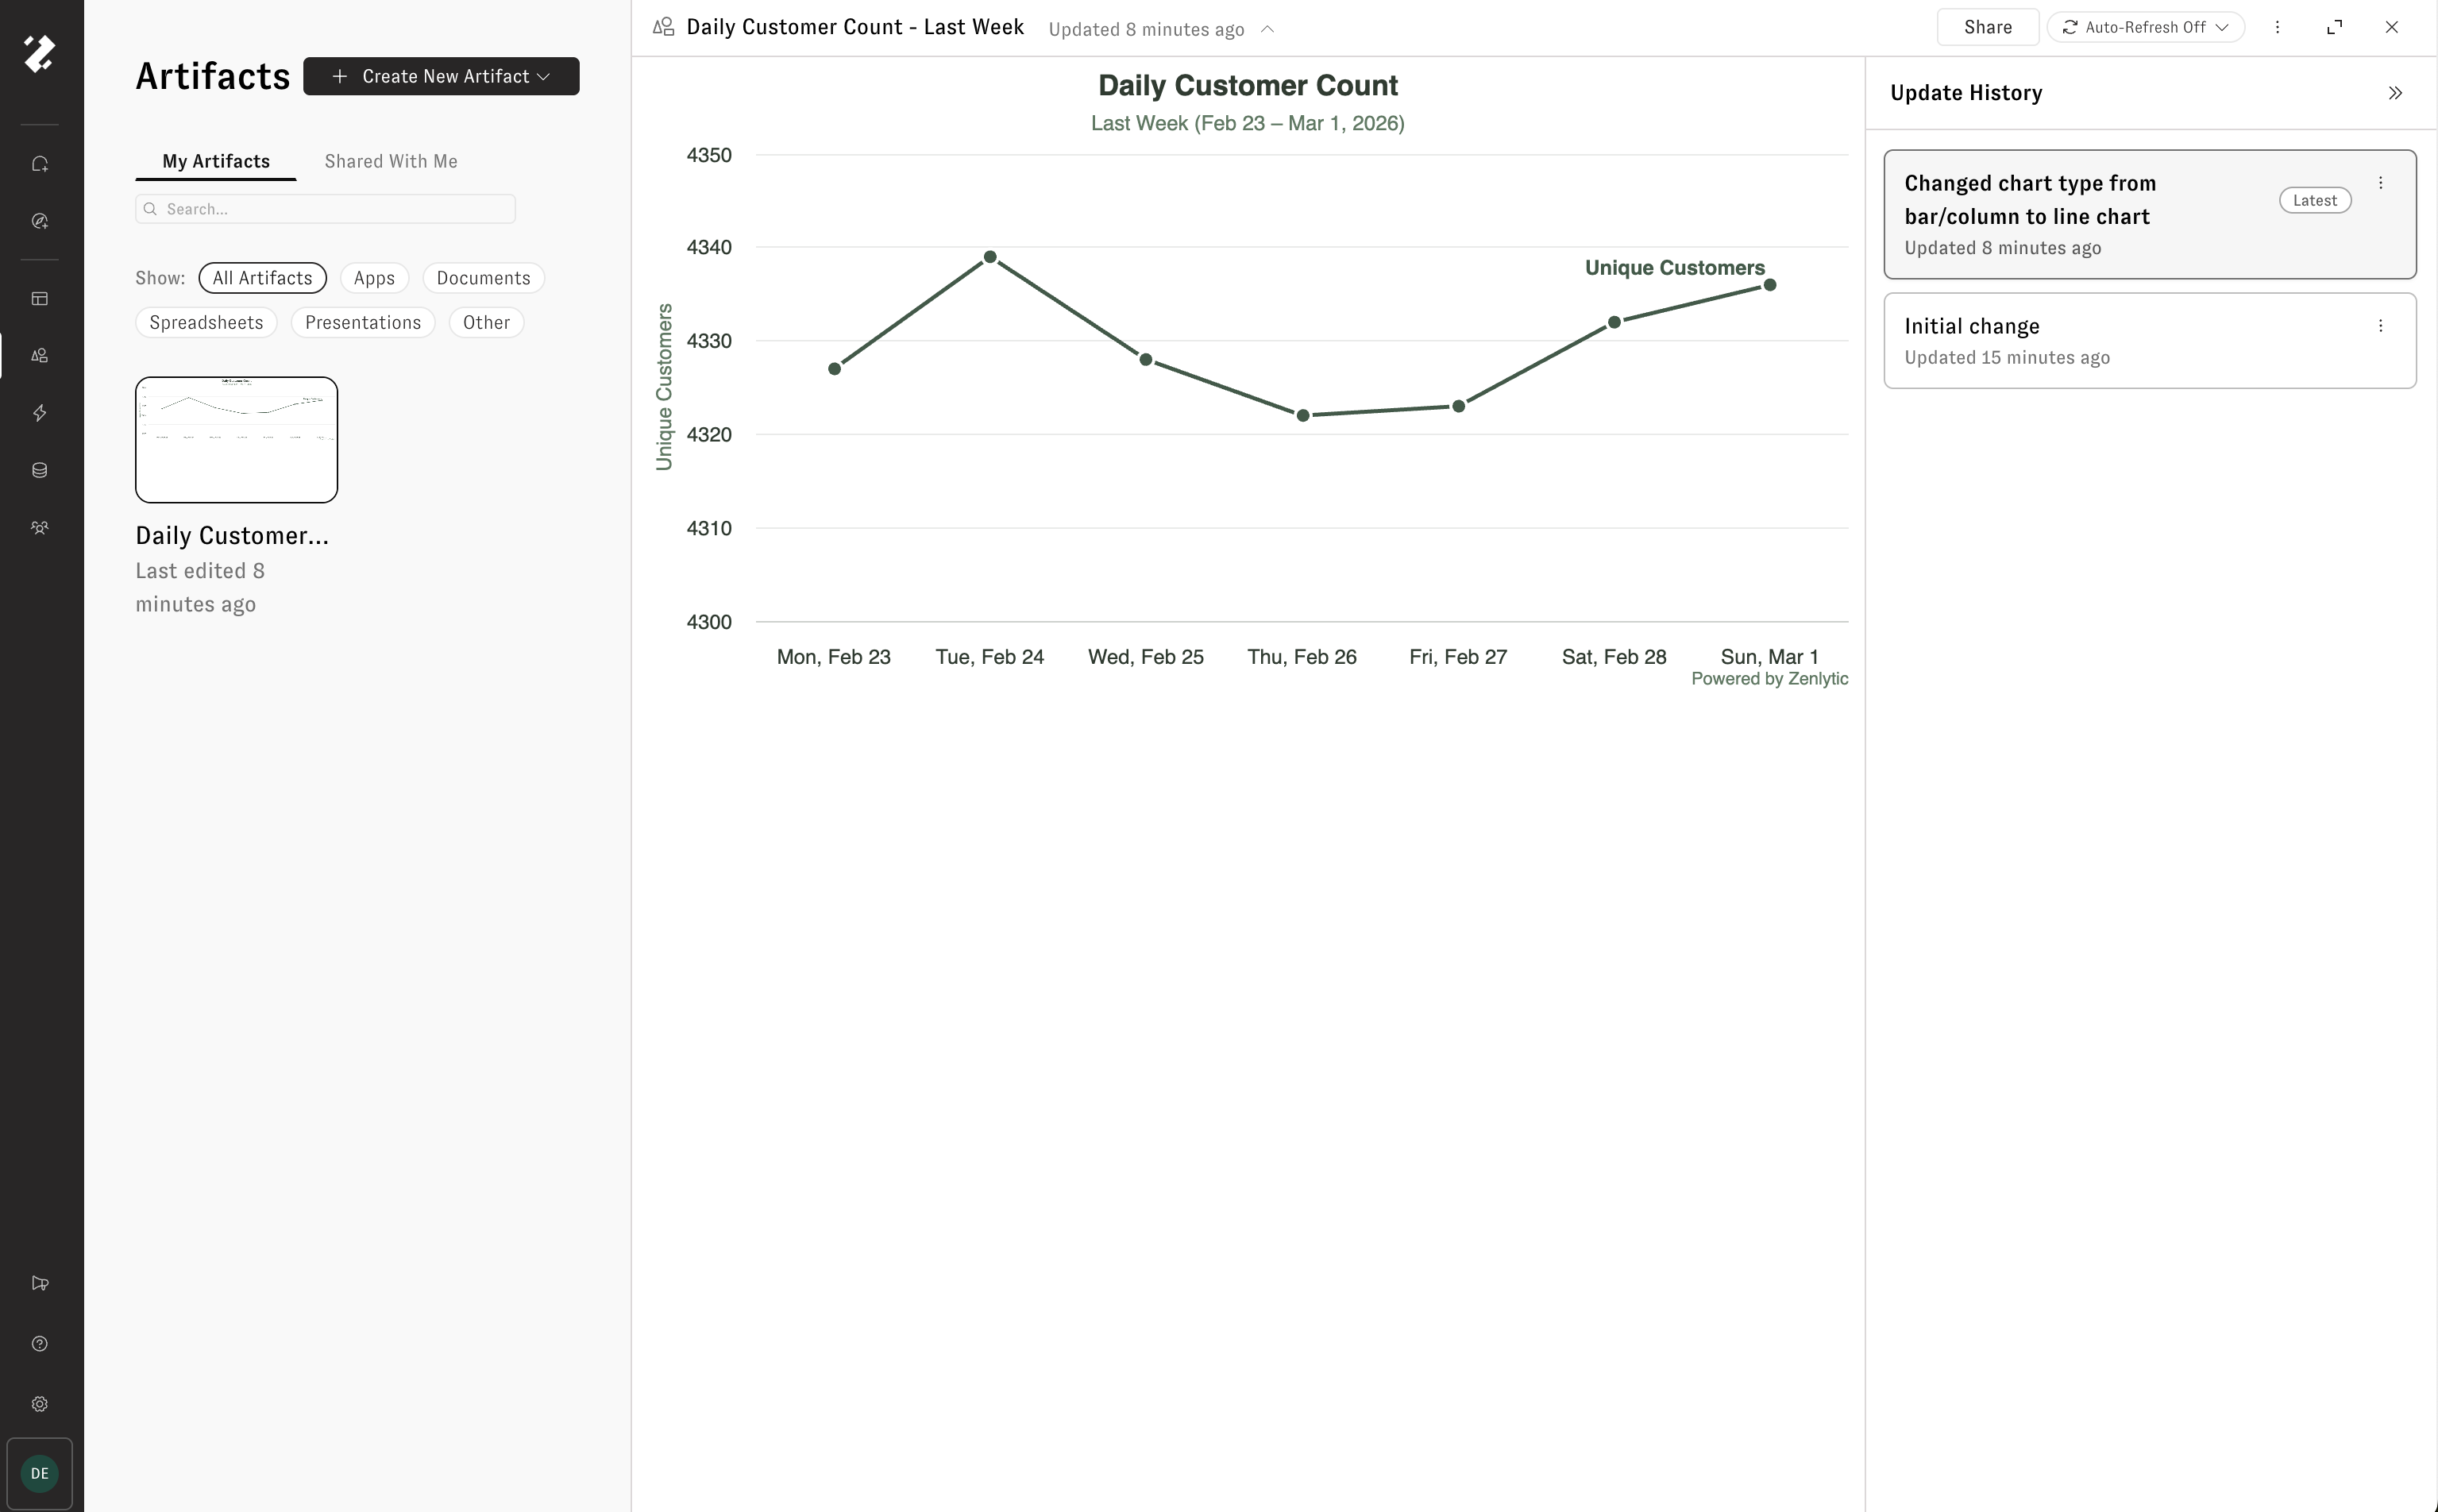Open the database icon in sidebar
2438x1512 pixels.
pos(40,470)
